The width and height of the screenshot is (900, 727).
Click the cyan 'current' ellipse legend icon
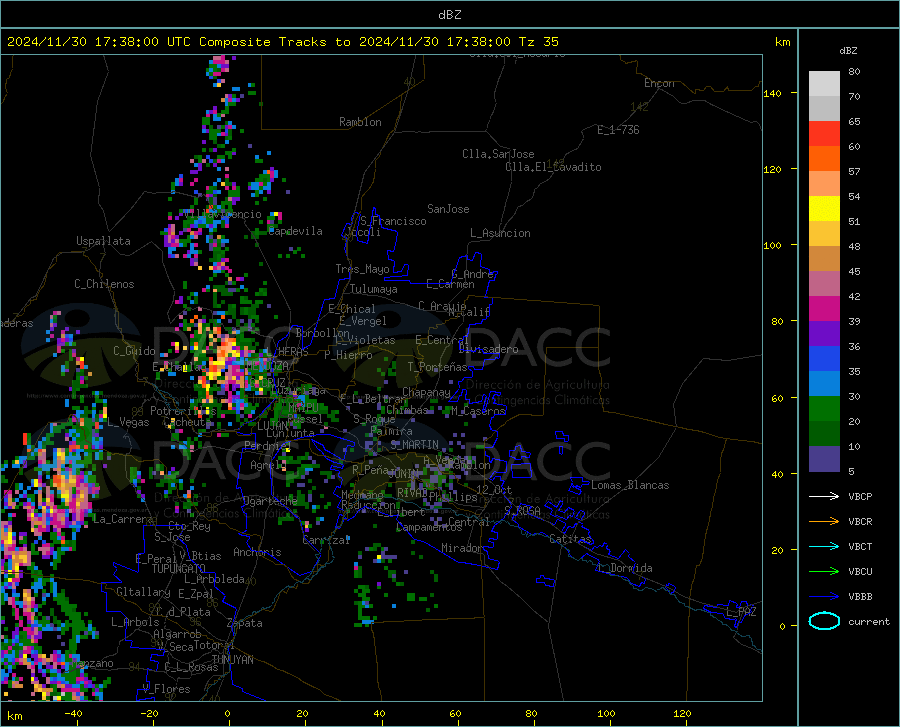[x=824, y=621]
